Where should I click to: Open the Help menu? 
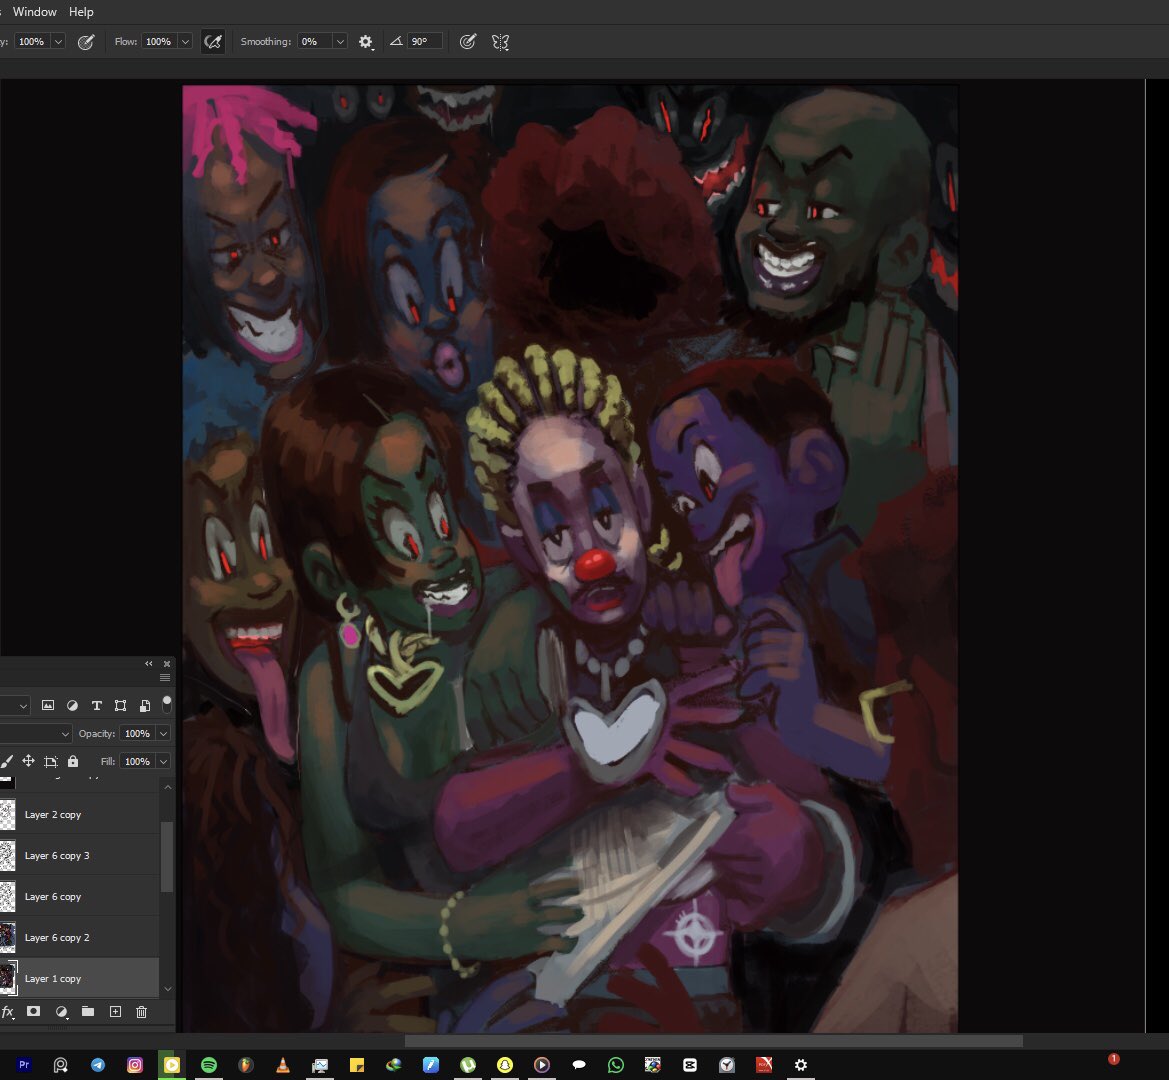(x=81, y=12)
